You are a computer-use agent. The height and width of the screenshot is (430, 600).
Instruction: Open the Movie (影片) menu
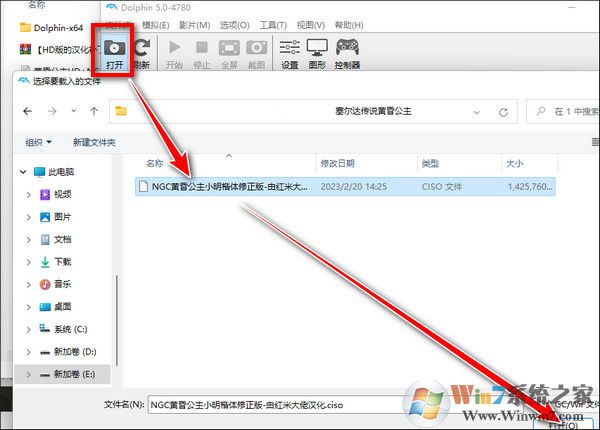(194, 25)
